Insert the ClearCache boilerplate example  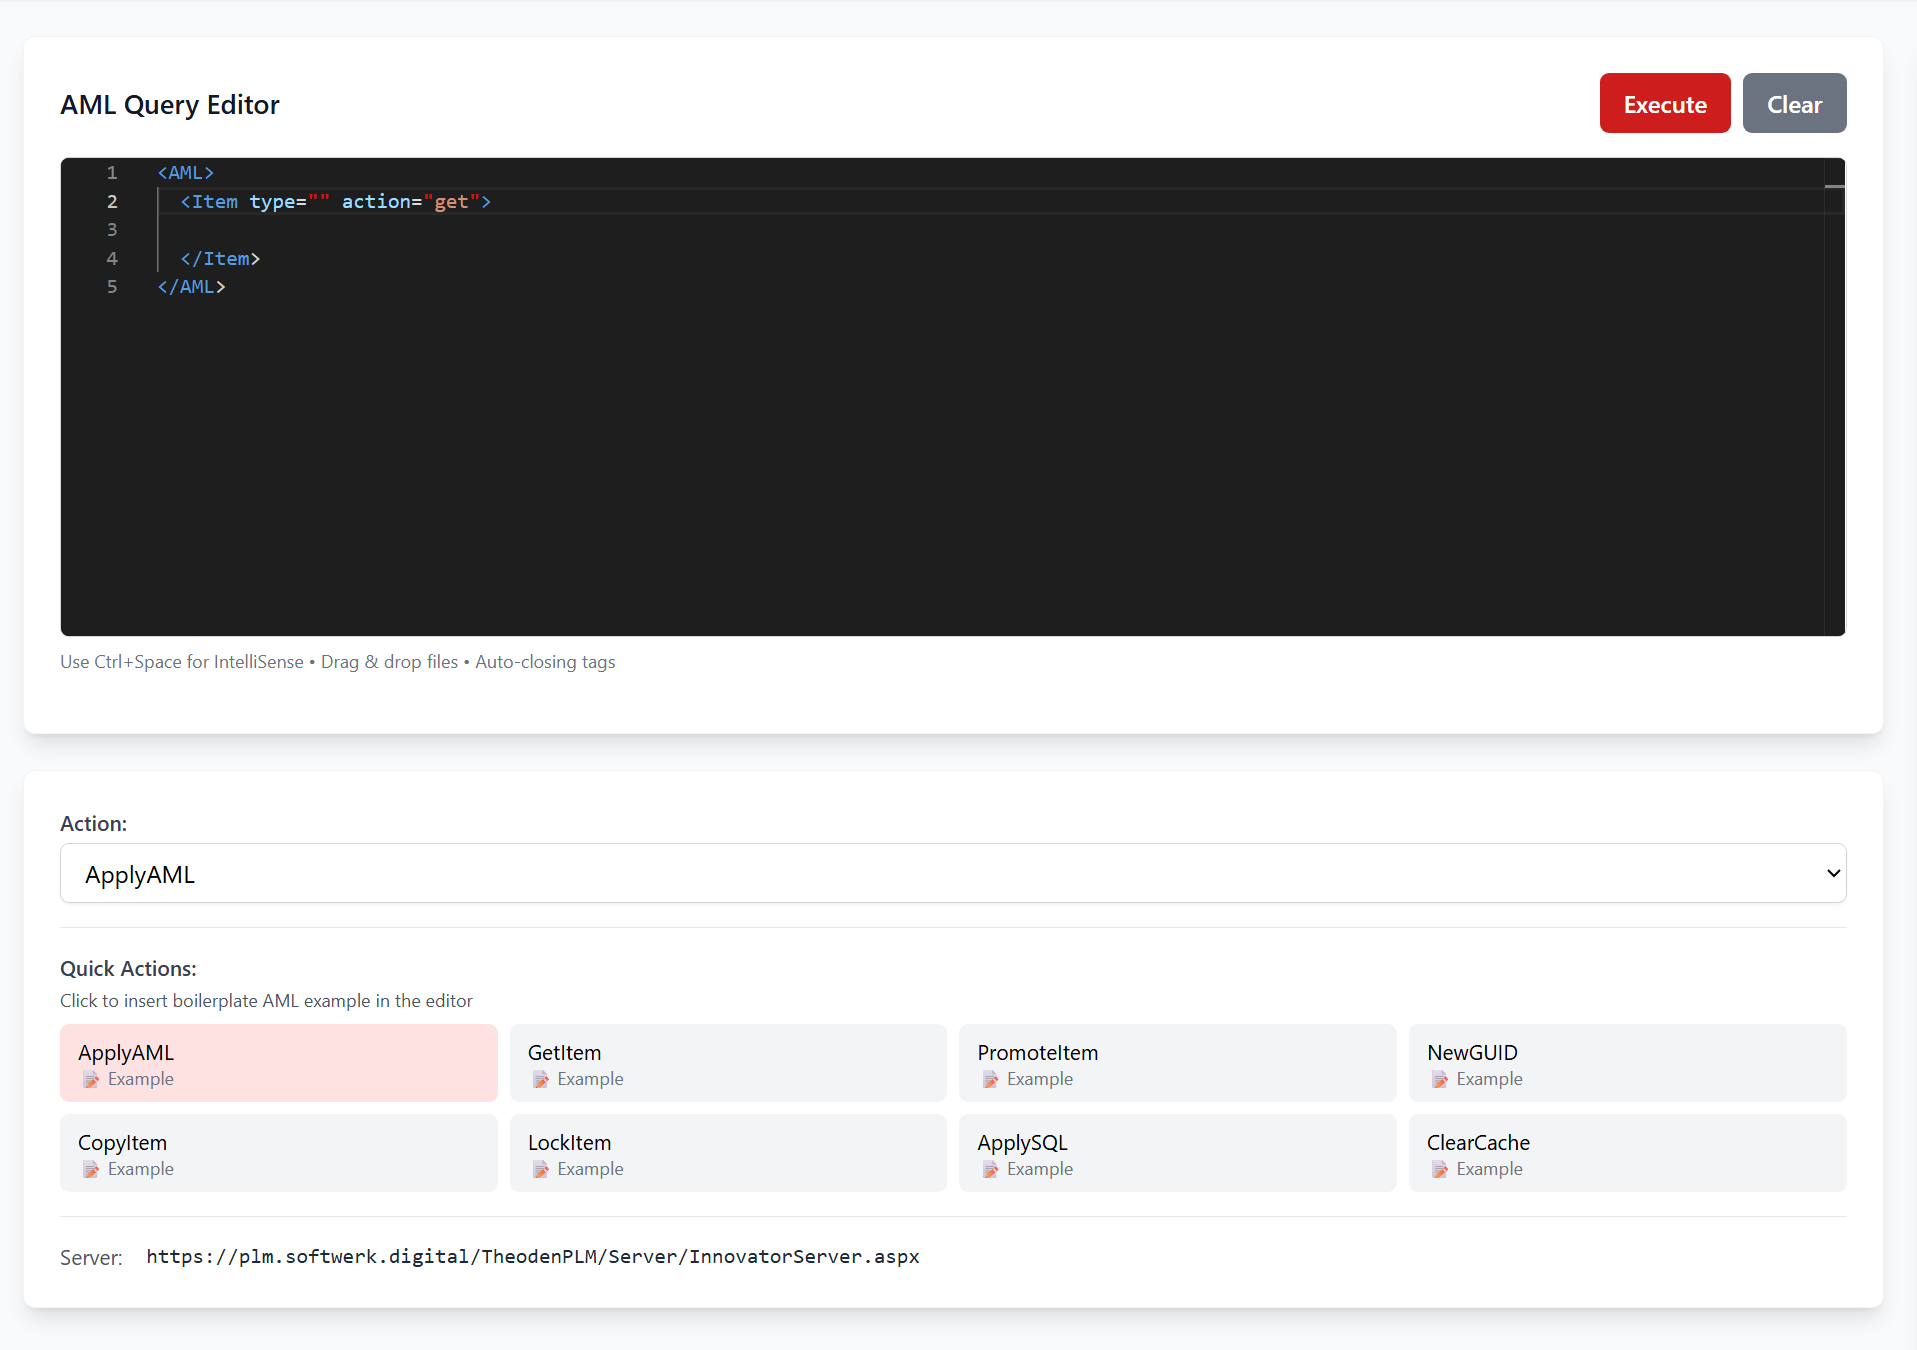(x=1626, y=1153)
